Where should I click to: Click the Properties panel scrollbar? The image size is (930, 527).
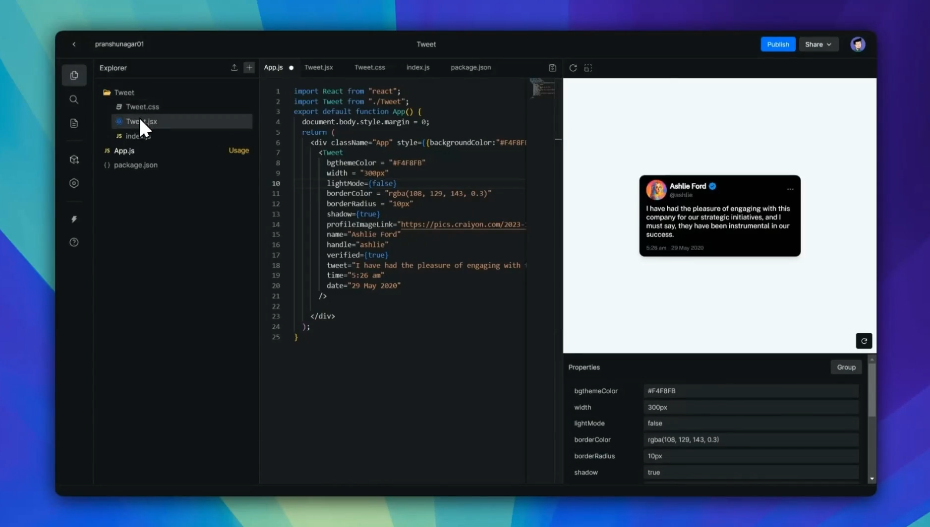pos(871,391)
